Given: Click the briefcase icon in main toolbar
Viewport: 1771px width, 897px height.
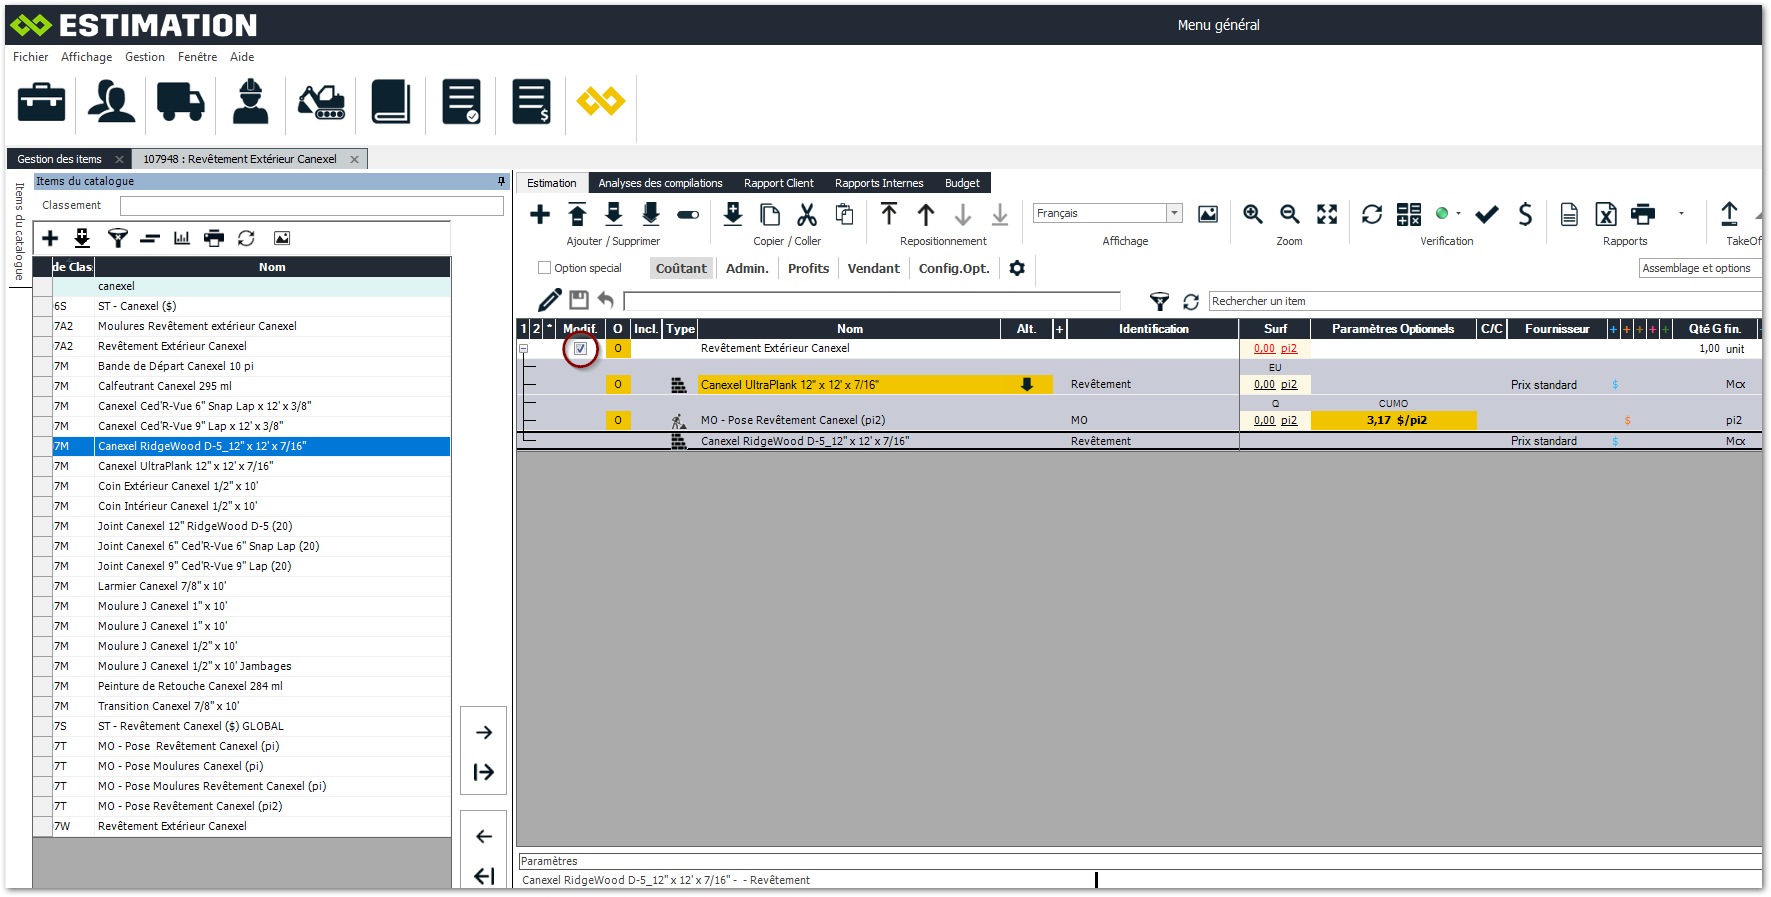Looking at the screenshot, I should click(x=41, y=102).
